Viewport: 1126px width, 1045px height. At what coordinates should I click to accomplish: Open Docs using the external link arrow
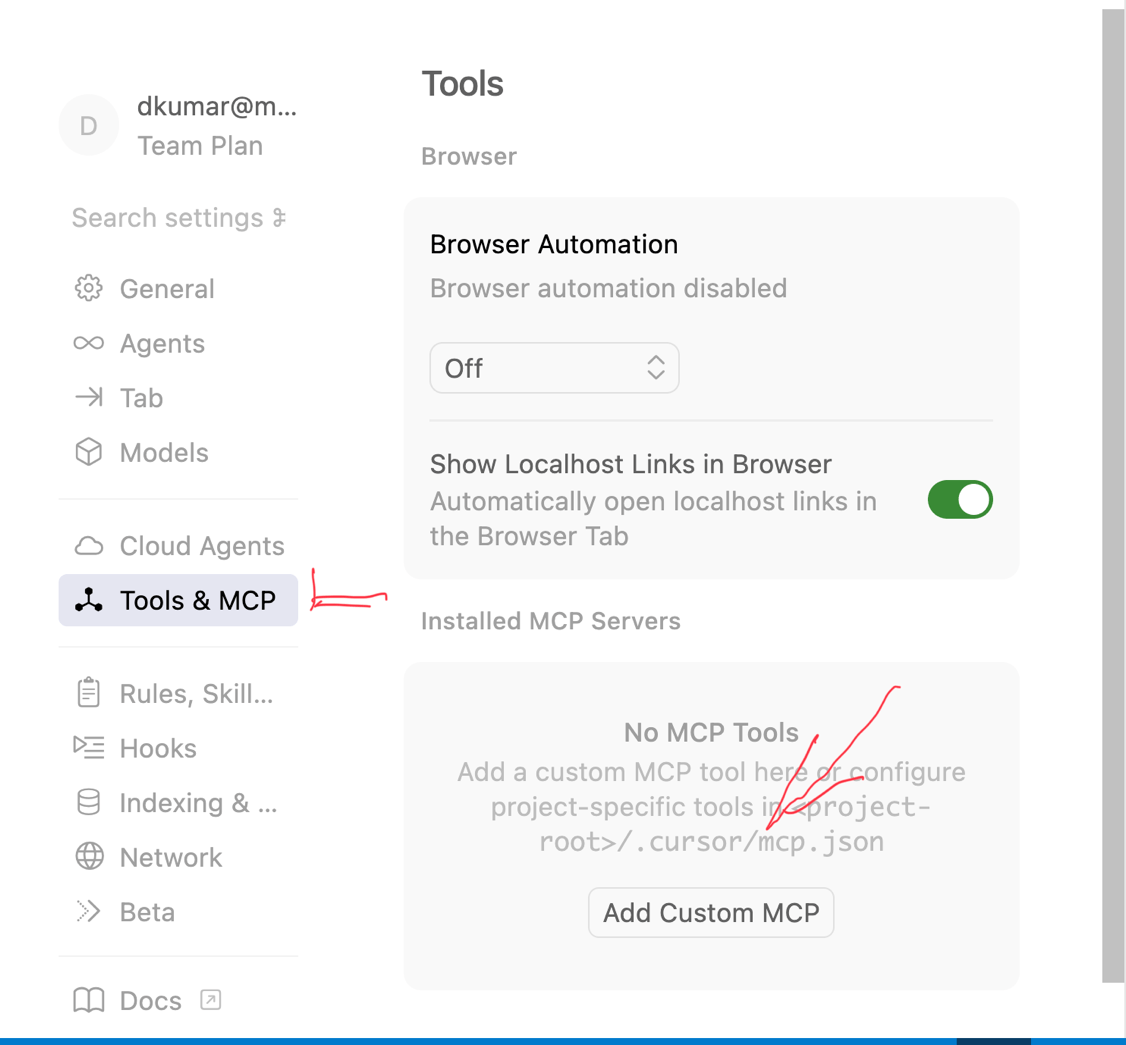click(210, 999)
